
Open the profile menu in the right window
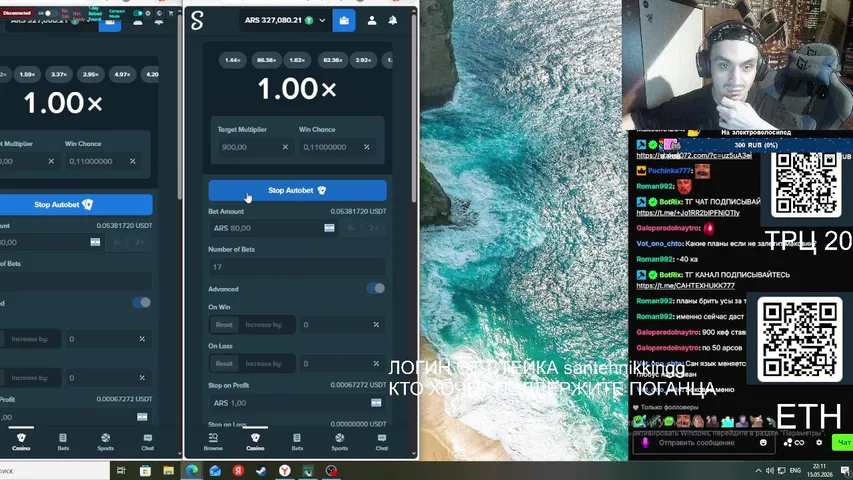click(372, 20)
